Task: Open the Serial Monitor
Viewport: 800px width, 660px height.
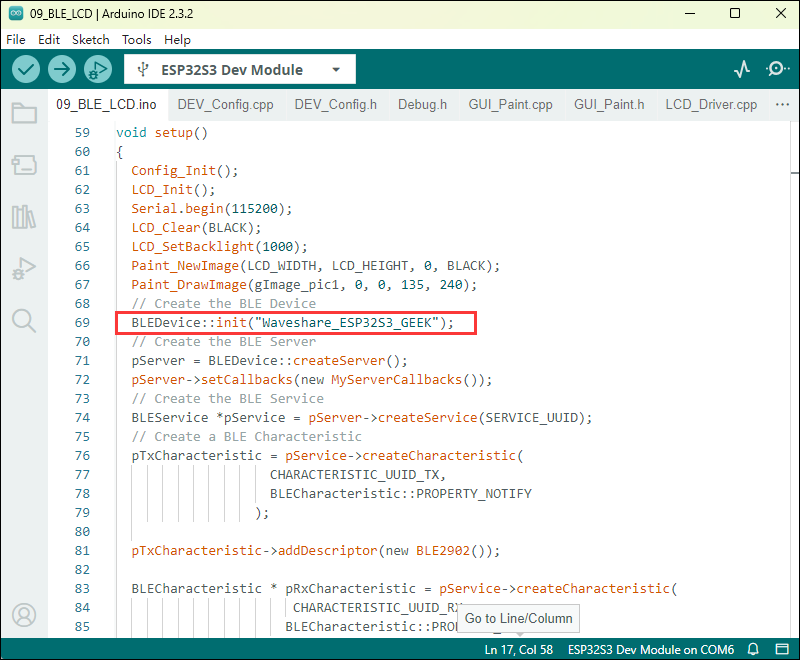Action: [777, 69]
